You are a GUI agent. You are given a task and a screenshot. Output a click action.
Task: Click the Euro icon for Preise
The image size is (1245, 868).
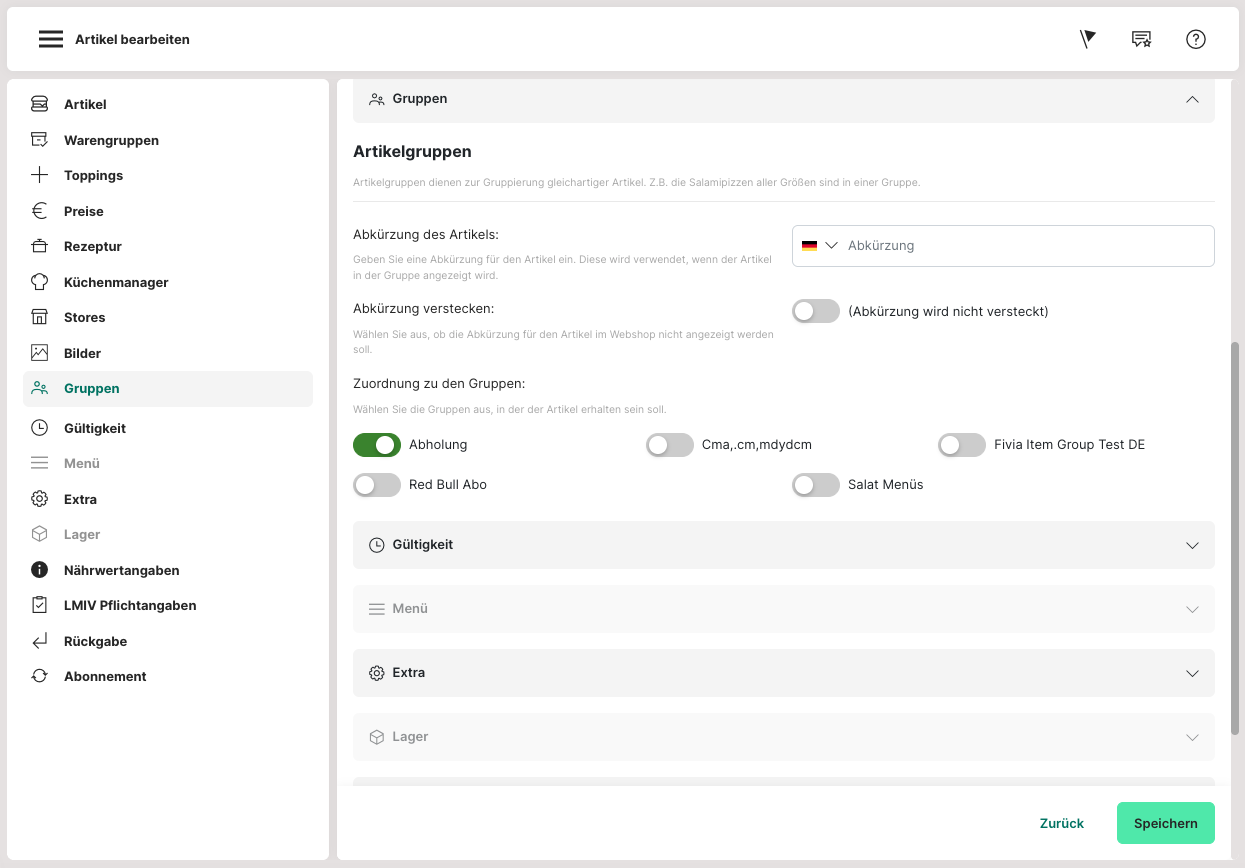[39, 211]
